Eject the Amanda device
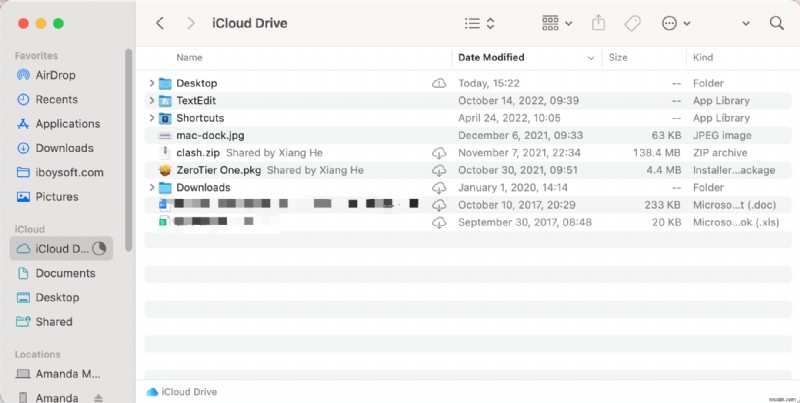 [98, 397]
